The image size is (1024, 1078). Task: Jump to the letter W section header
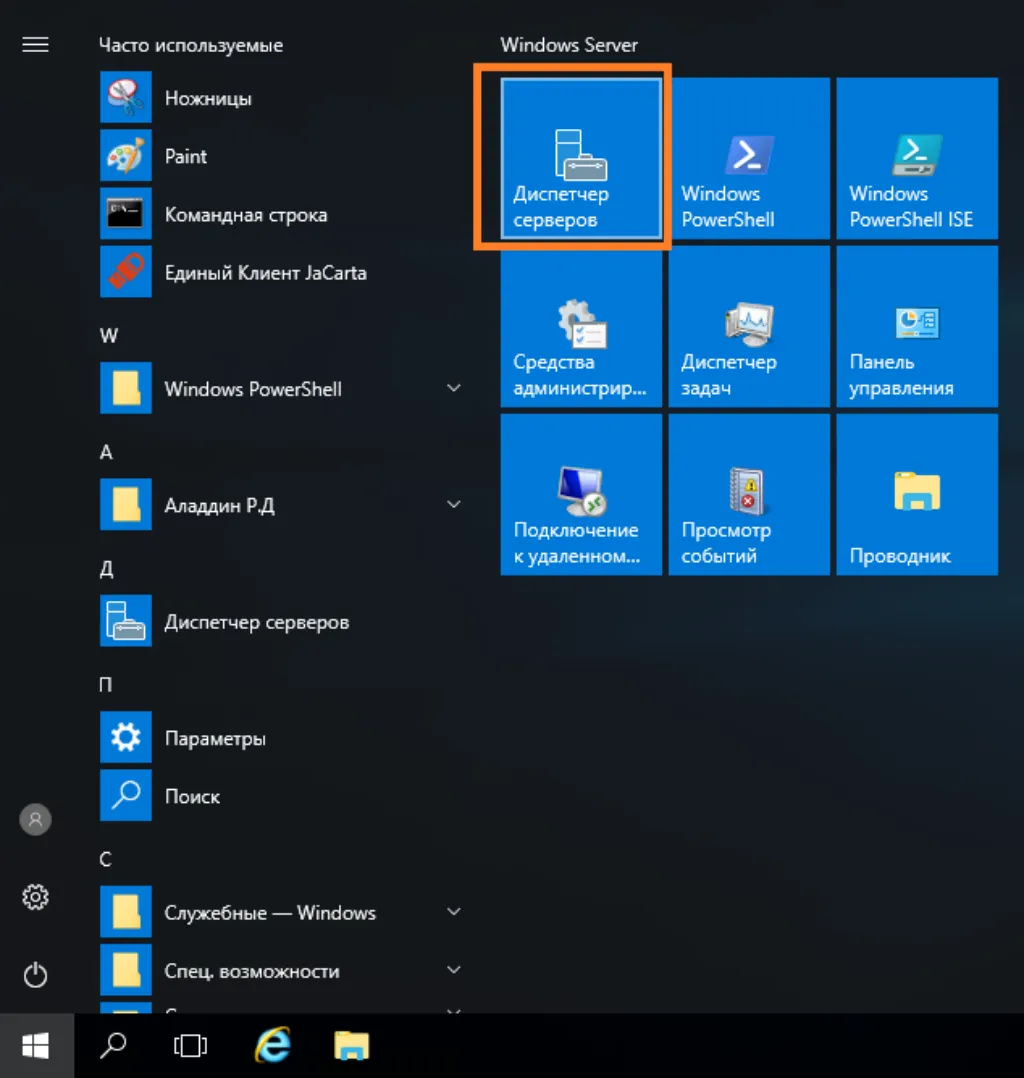pos(109,336)
